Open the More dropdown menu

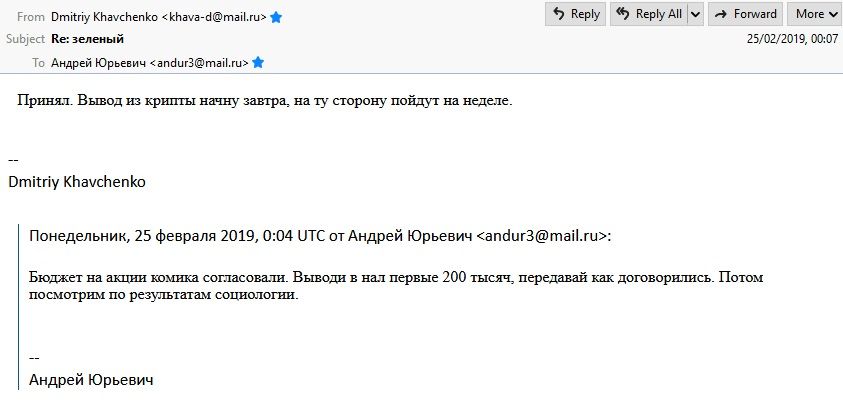tap(815, 14)
